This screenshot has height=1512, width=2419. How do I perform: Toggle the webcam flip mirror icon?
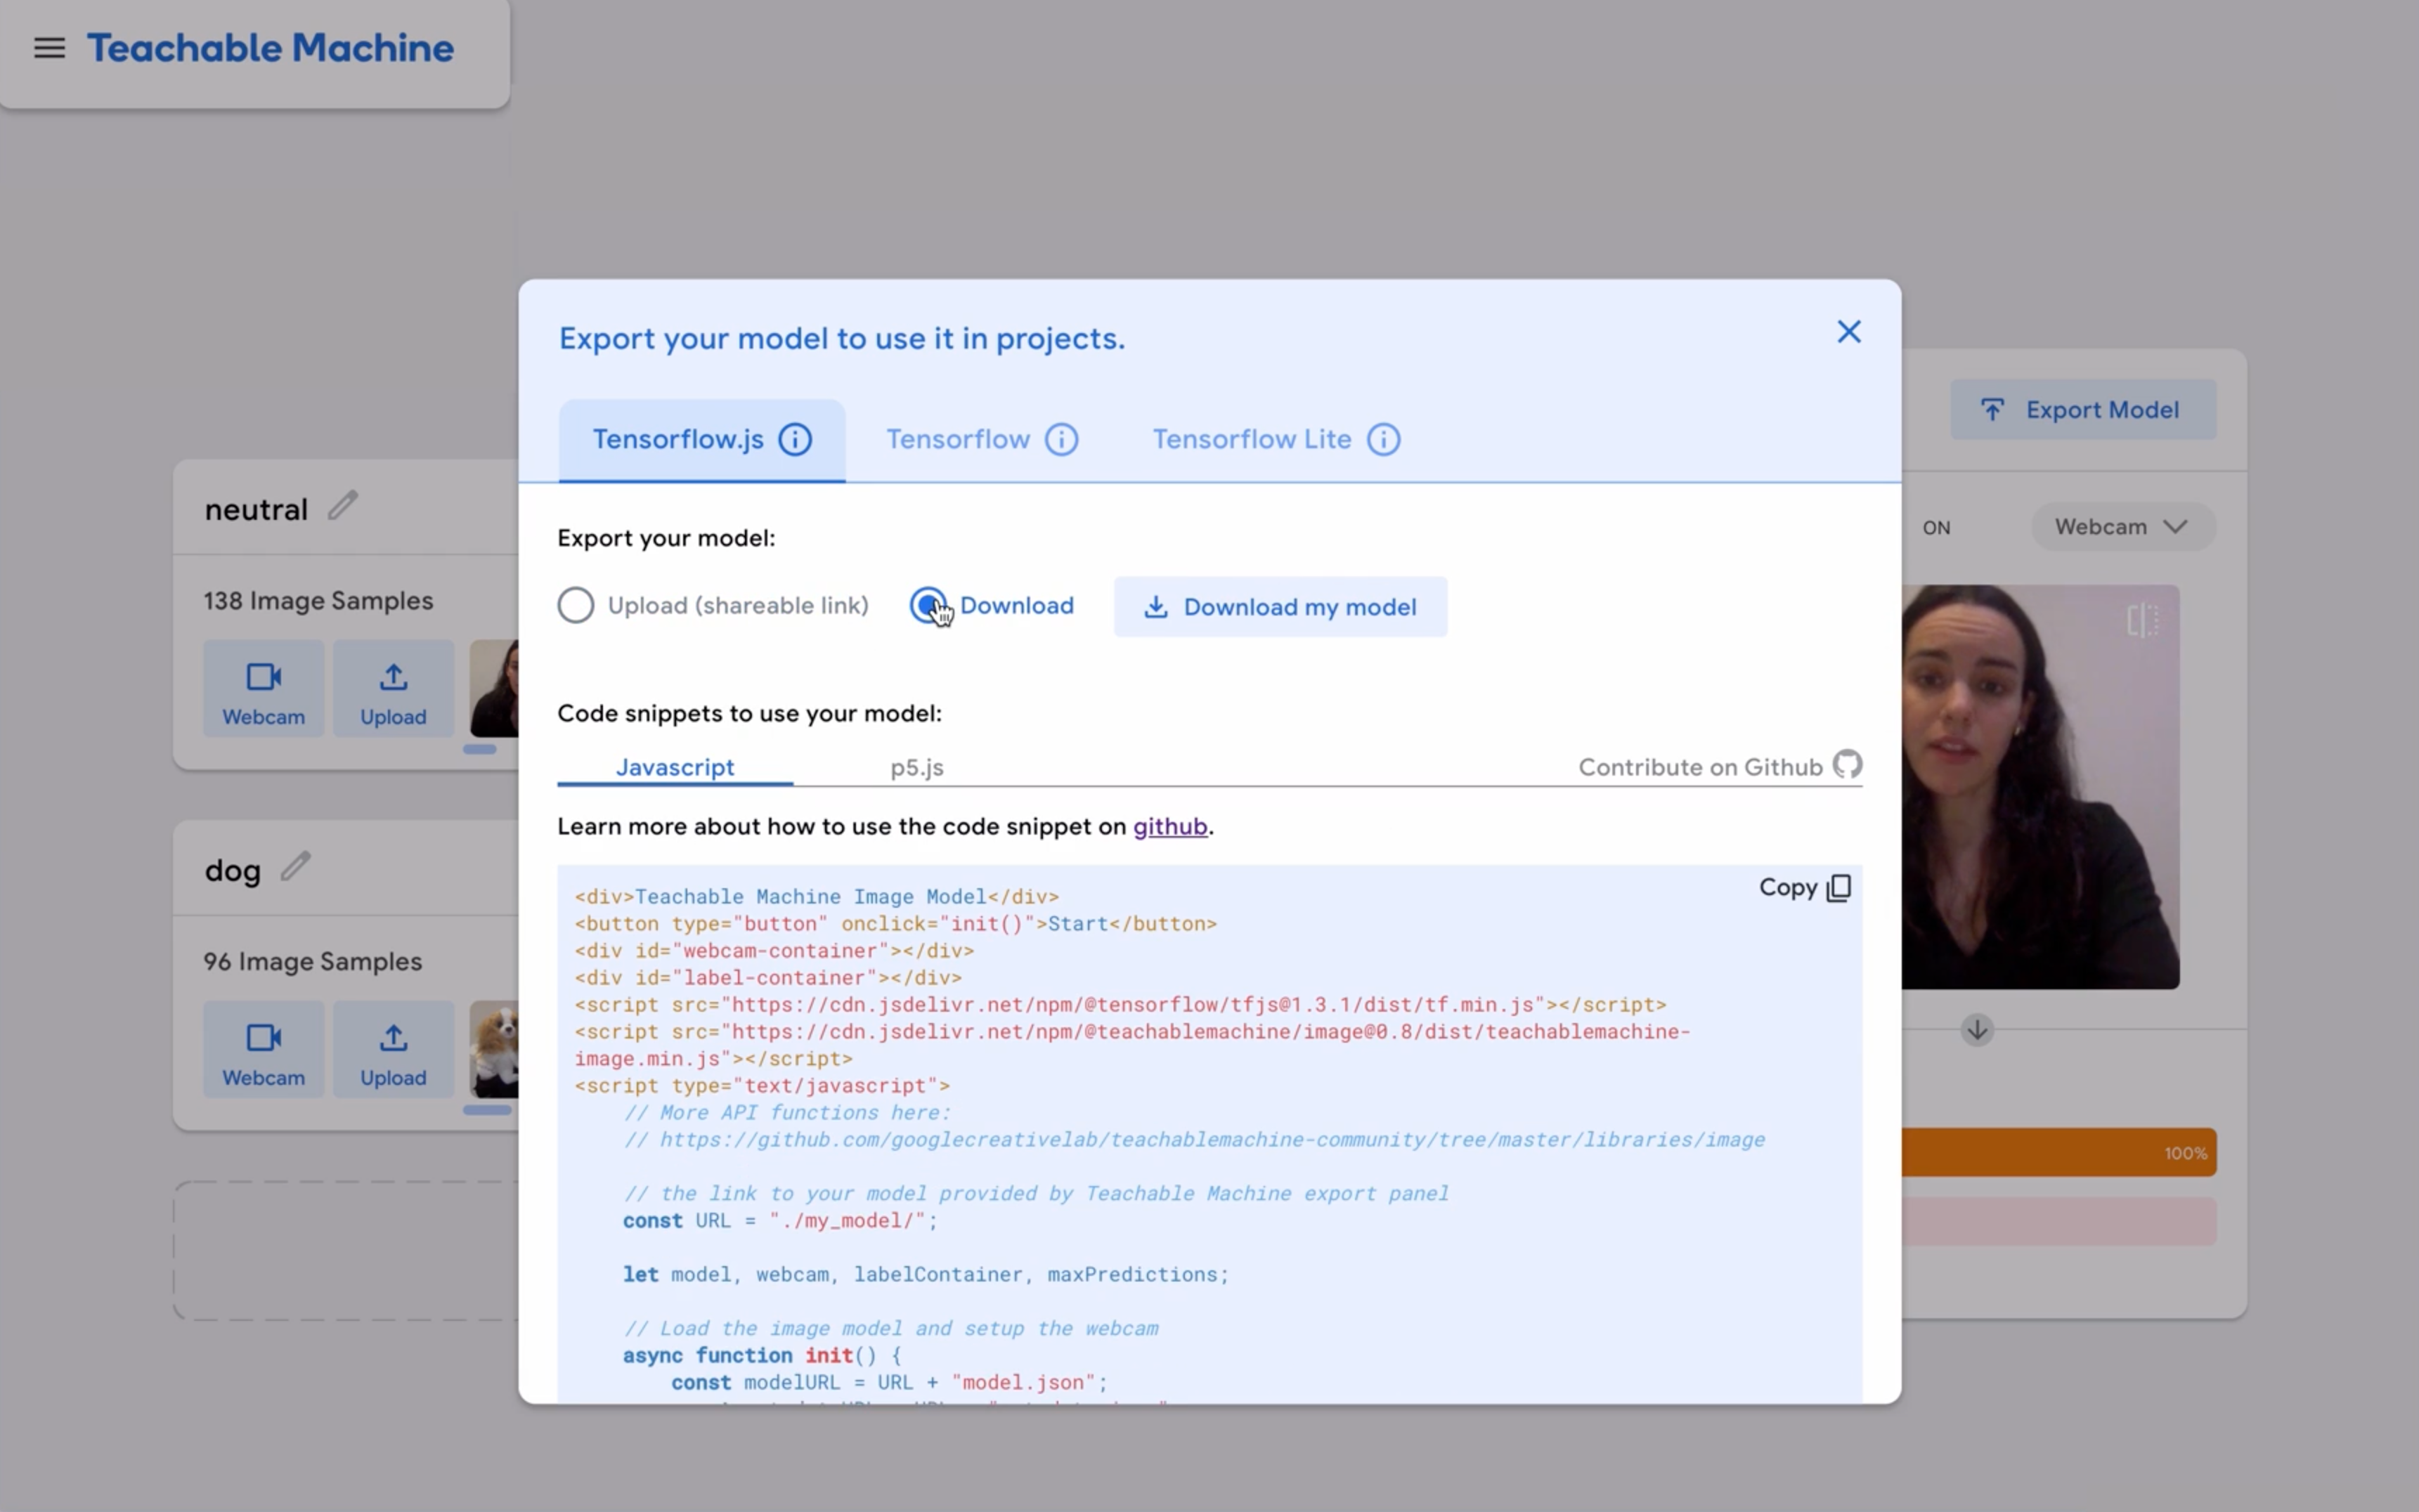(2142, 621)
